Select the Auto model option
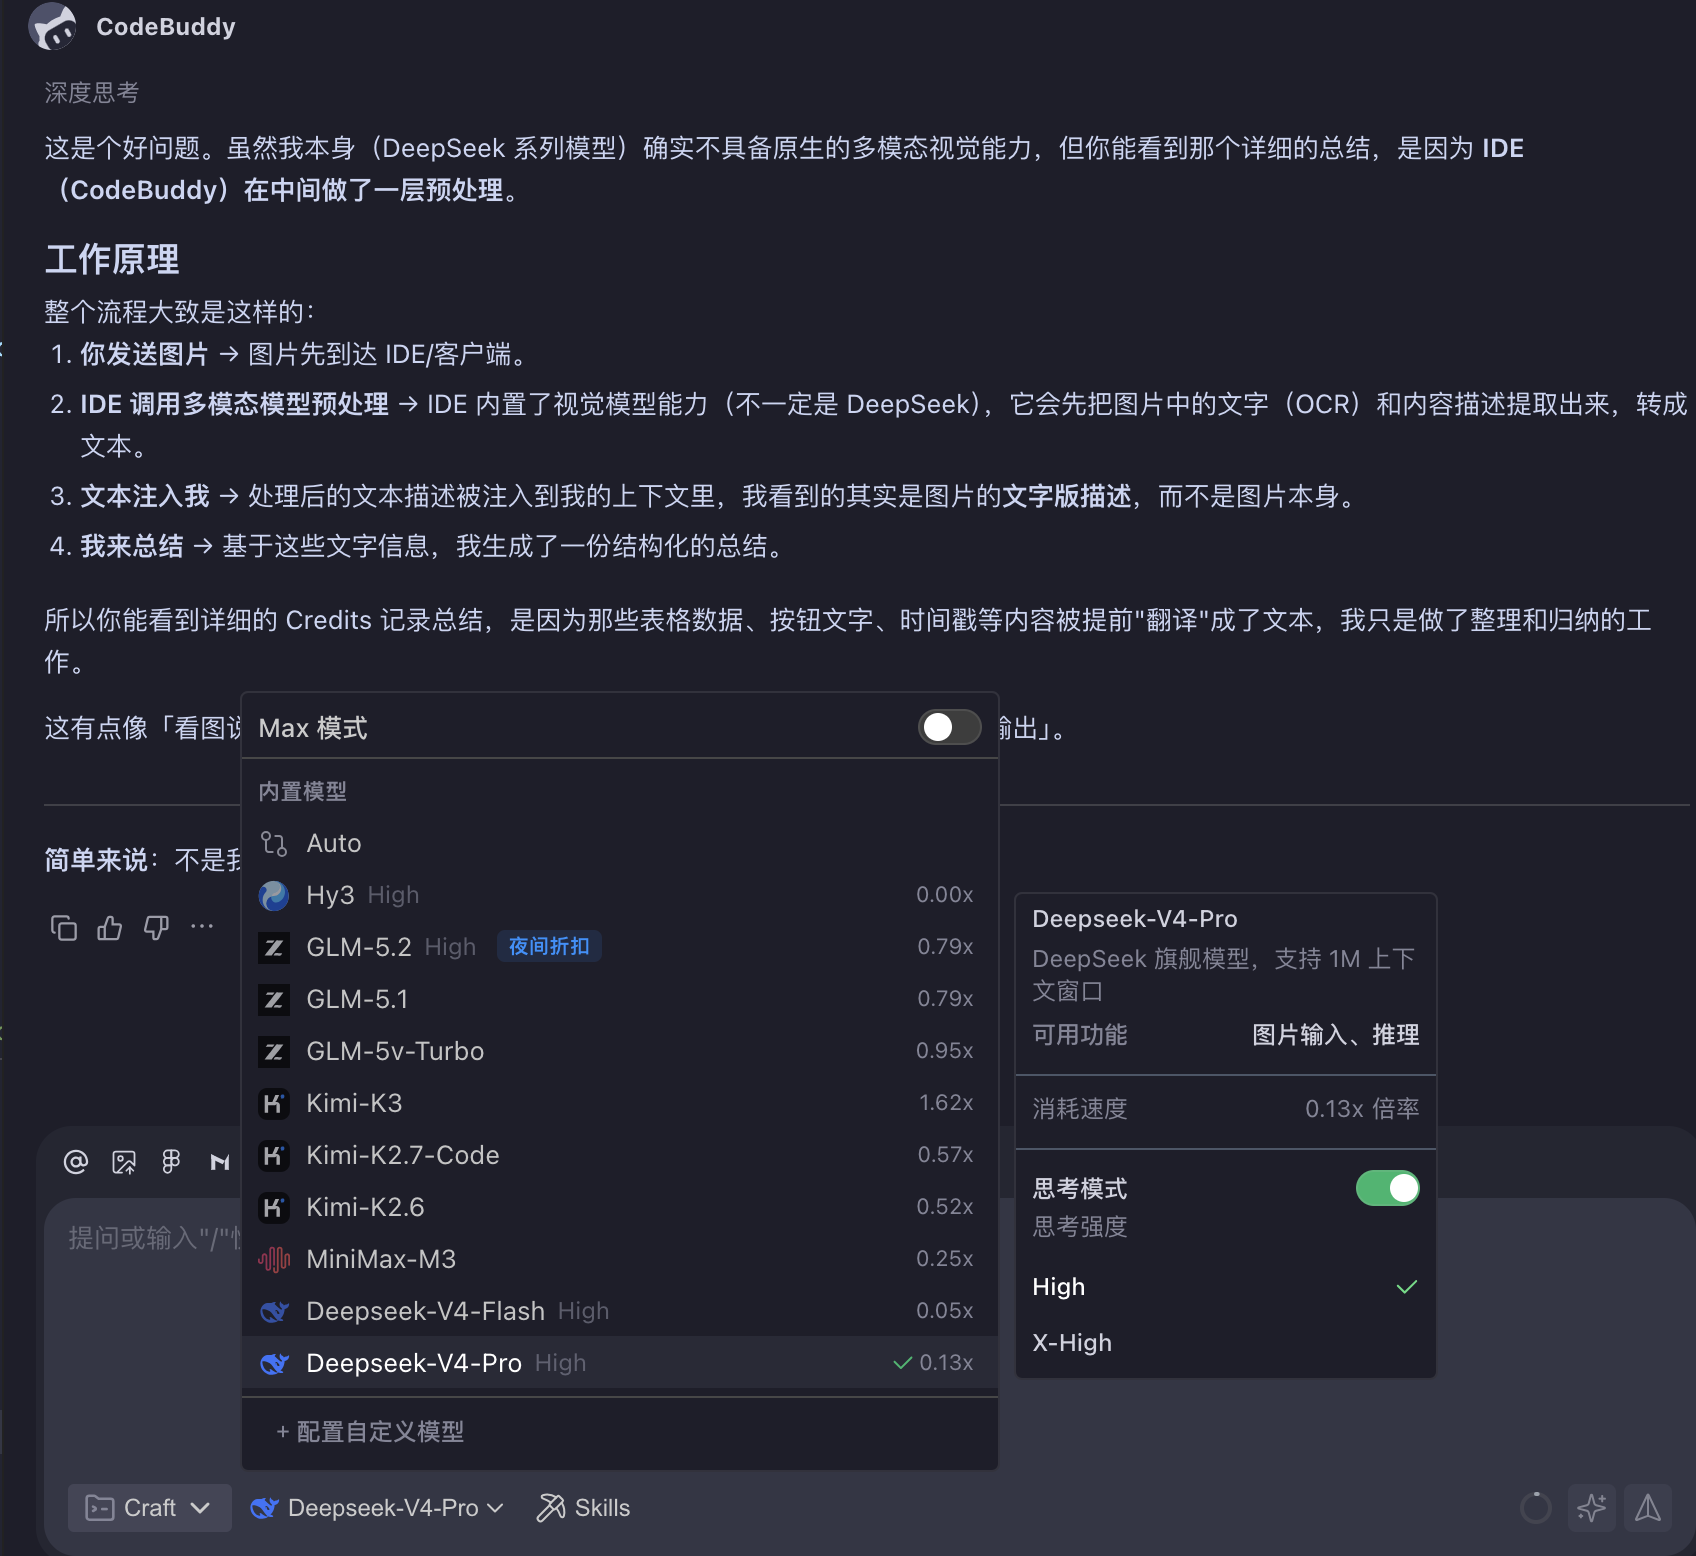This screenshot has height=1556, width=1696. pos(620,843)
